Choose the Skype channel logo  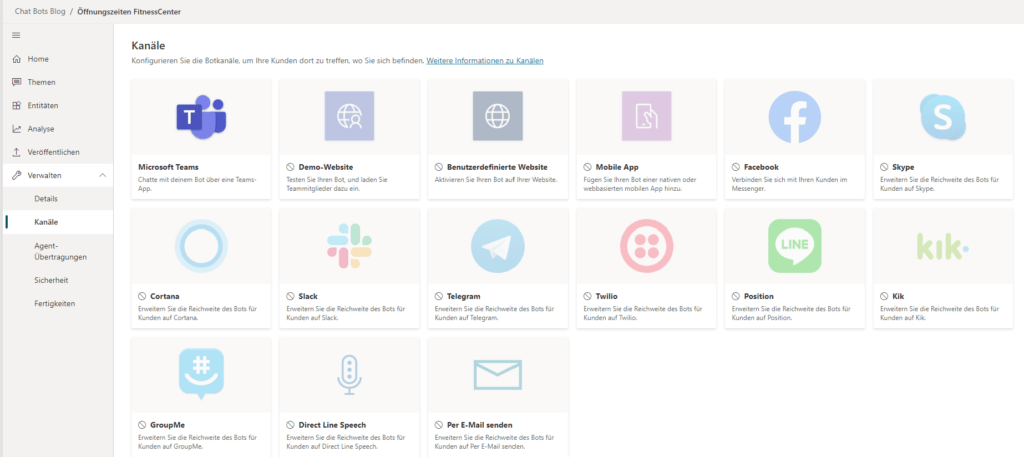942,117
